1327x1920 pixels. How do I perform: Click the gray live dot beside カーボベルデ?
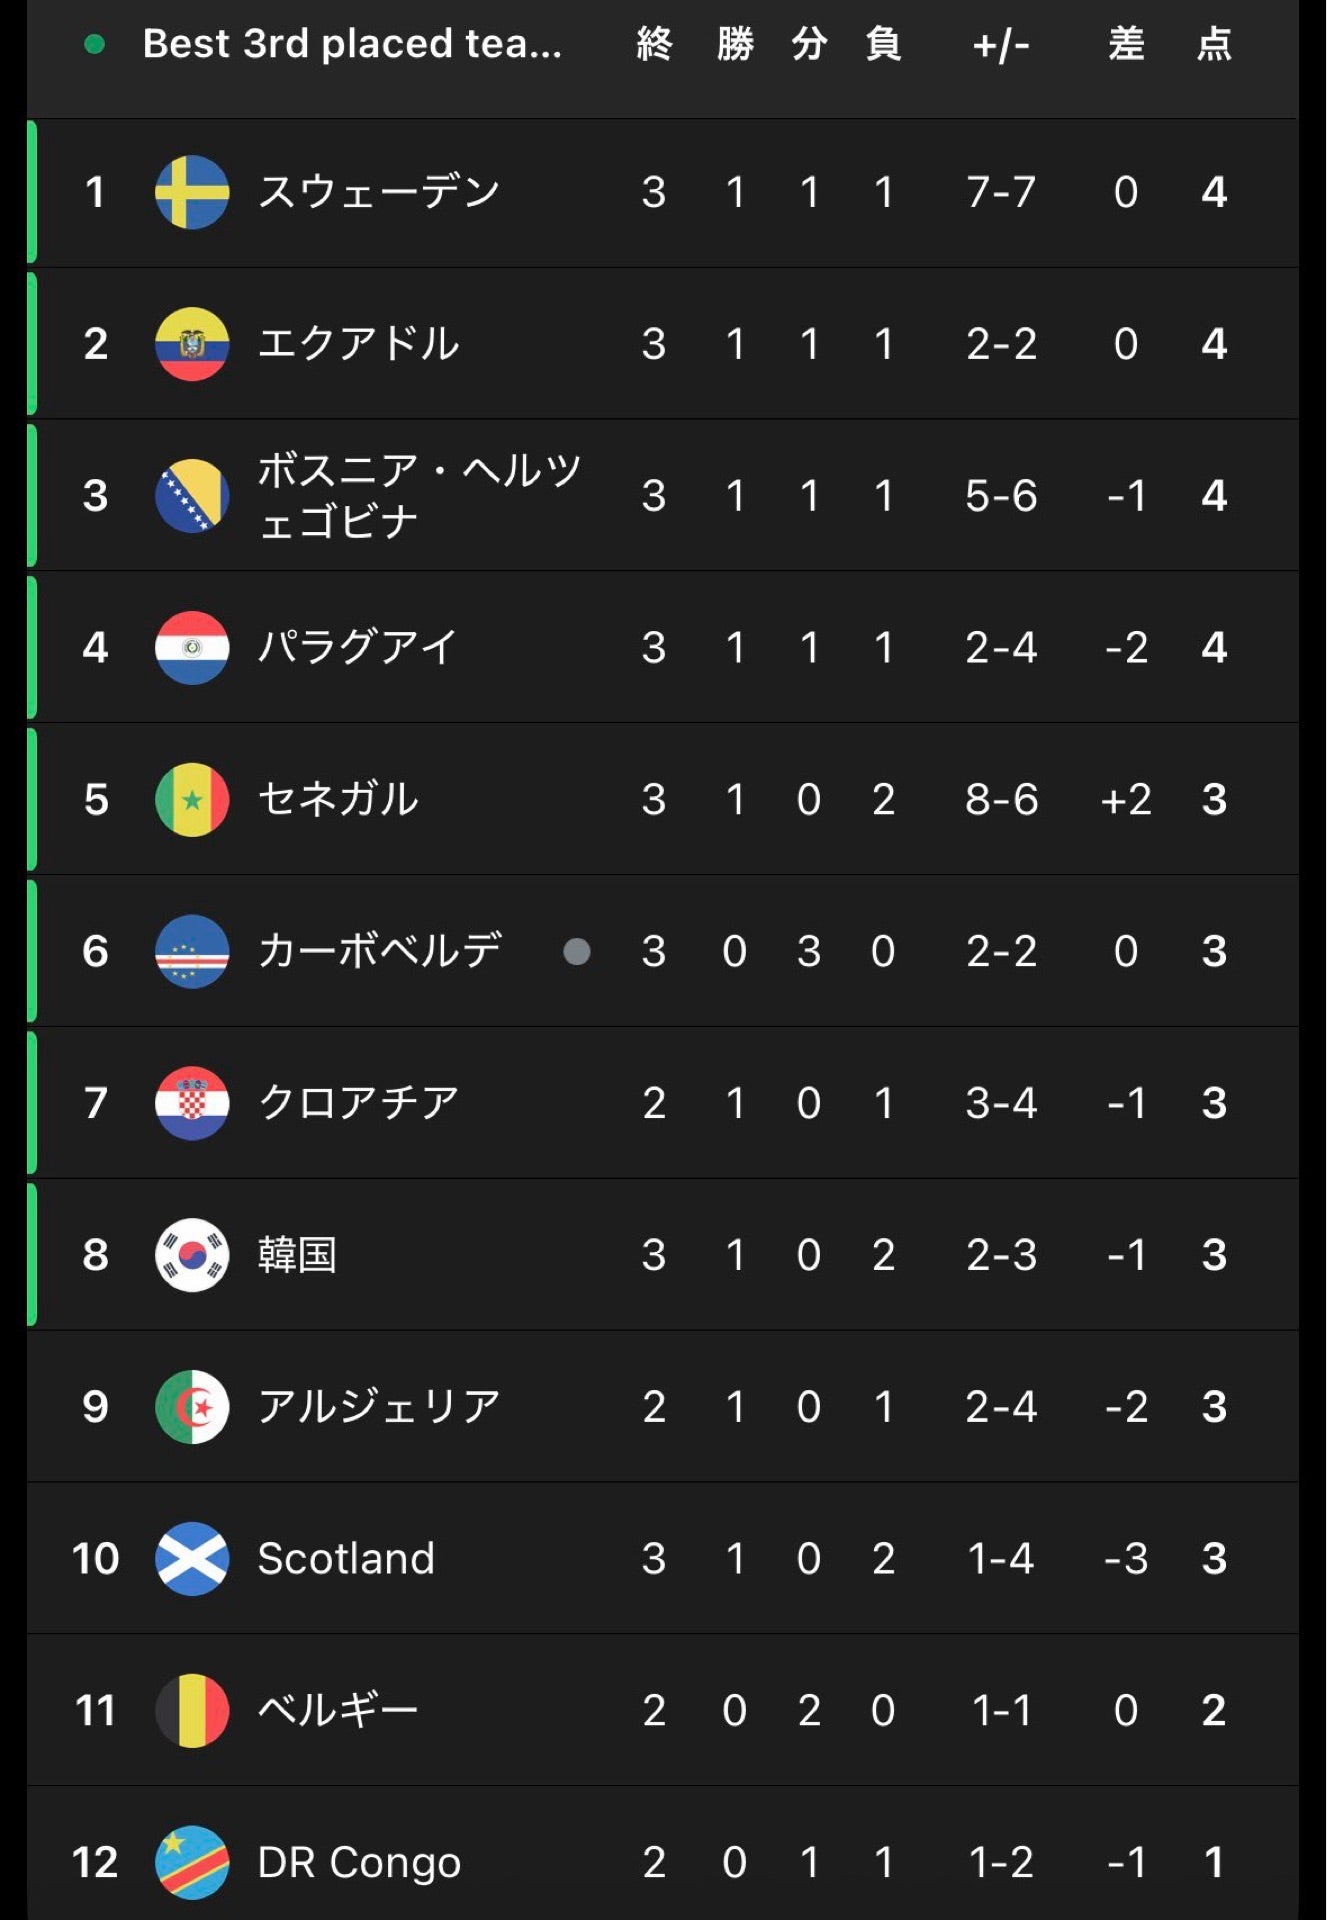pyautogui.click(x=577, y=951)
